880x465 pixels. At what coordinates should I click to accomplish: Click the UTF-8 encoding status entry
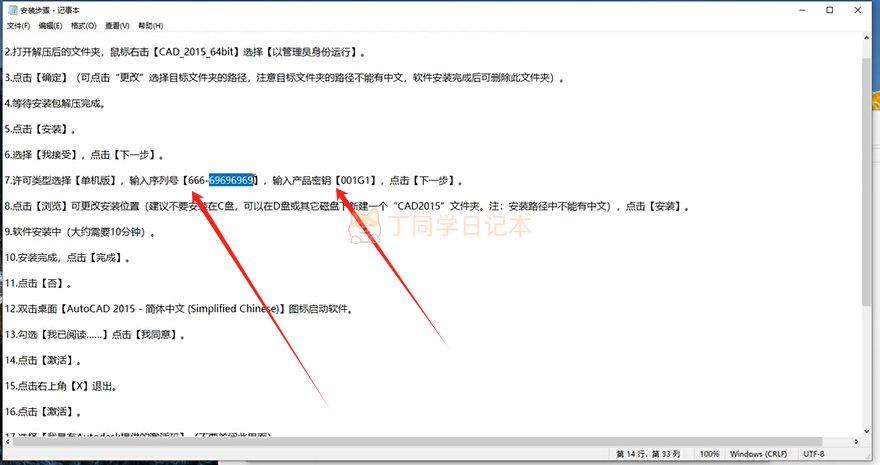(x=814, y=454)
